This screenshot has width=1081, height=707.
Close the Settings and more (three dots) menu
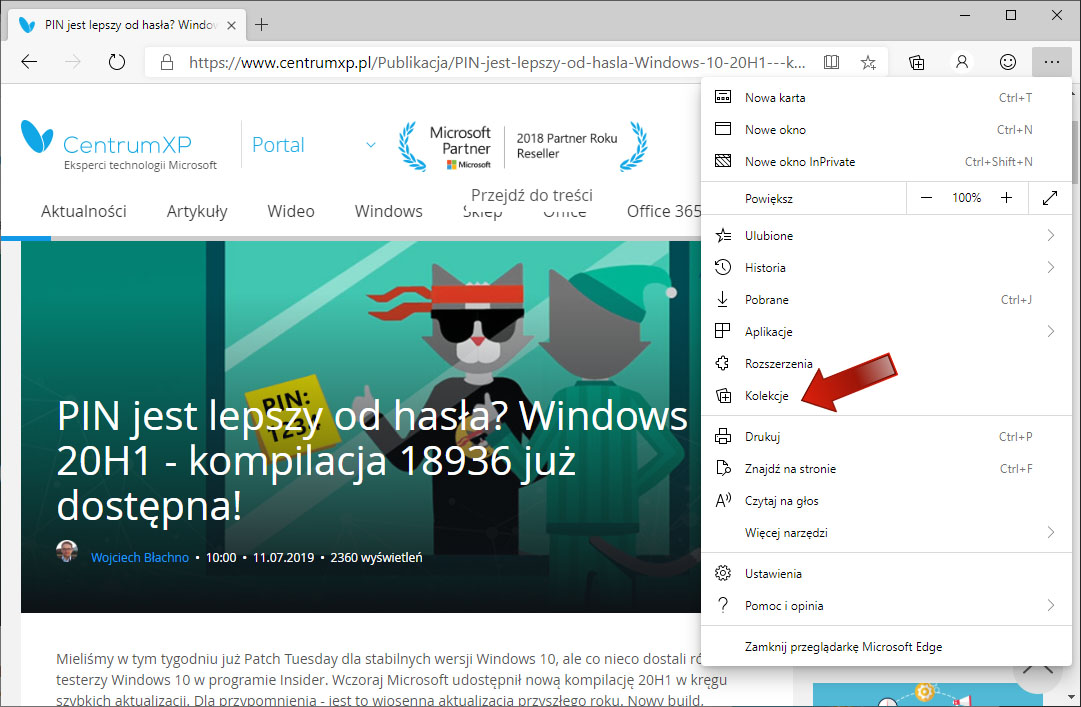pyautogui.click(x=1051, y=62)
